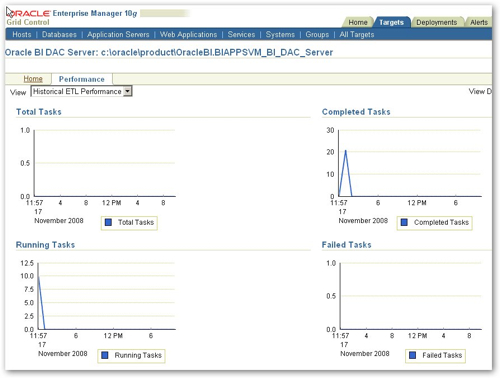Click the Home link under DAC Server title
This screenshot has height=378, width=500.
click(33, 79)
